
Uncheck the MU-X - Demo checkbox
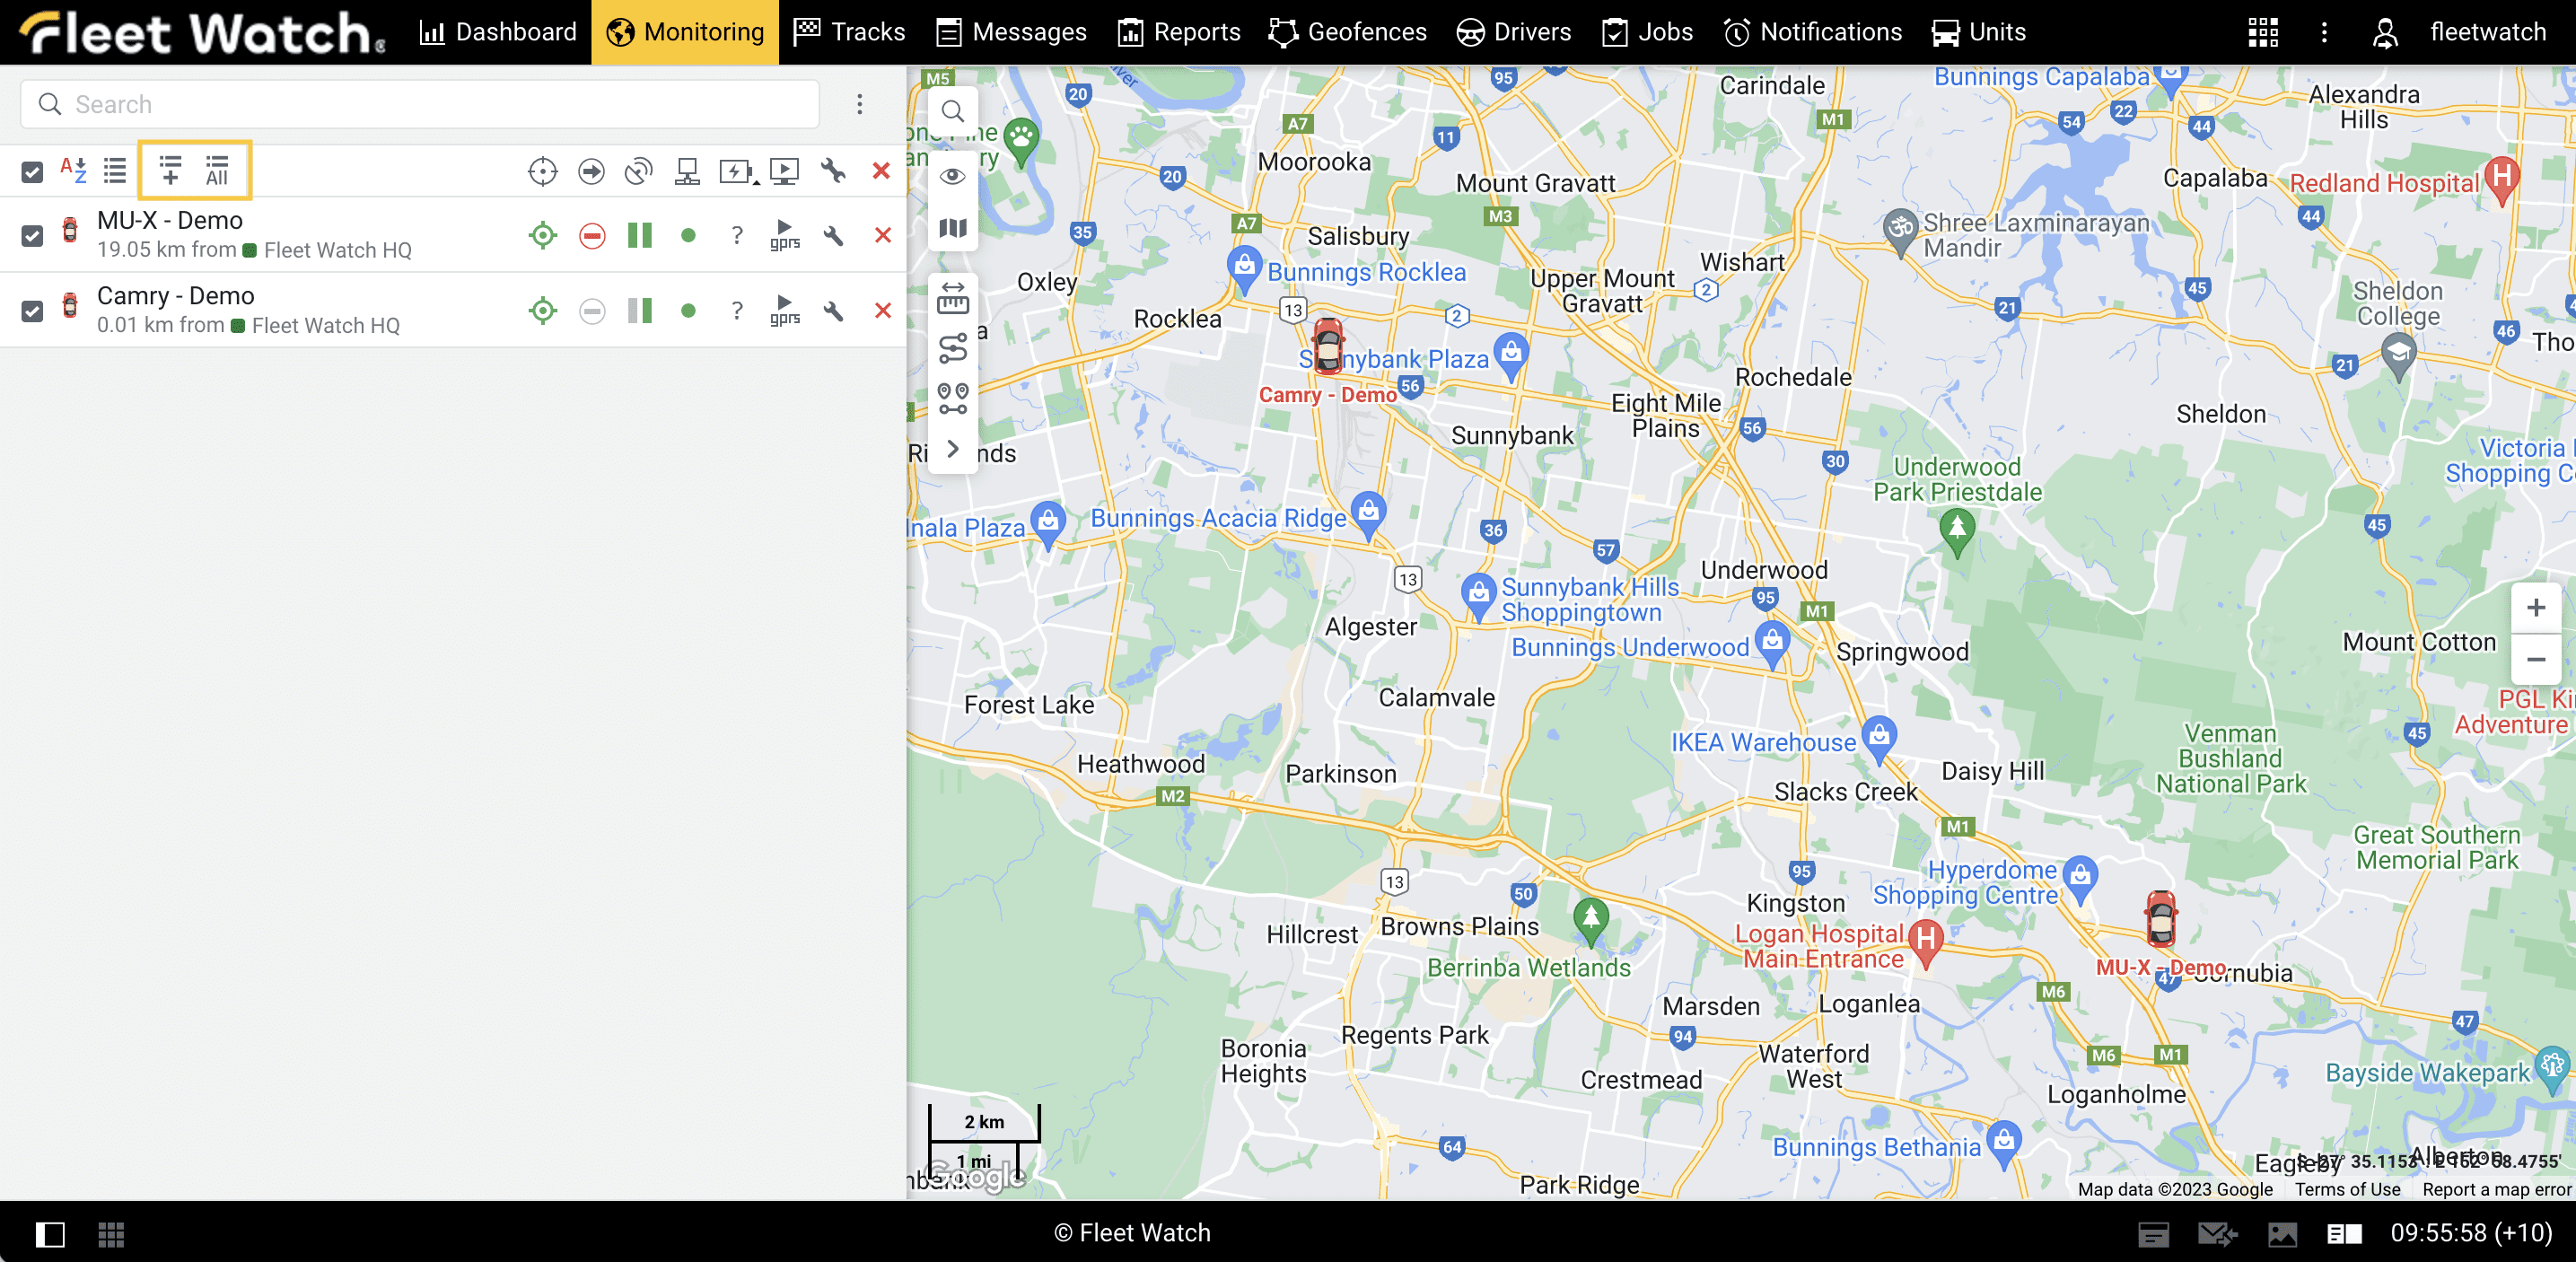32,236
